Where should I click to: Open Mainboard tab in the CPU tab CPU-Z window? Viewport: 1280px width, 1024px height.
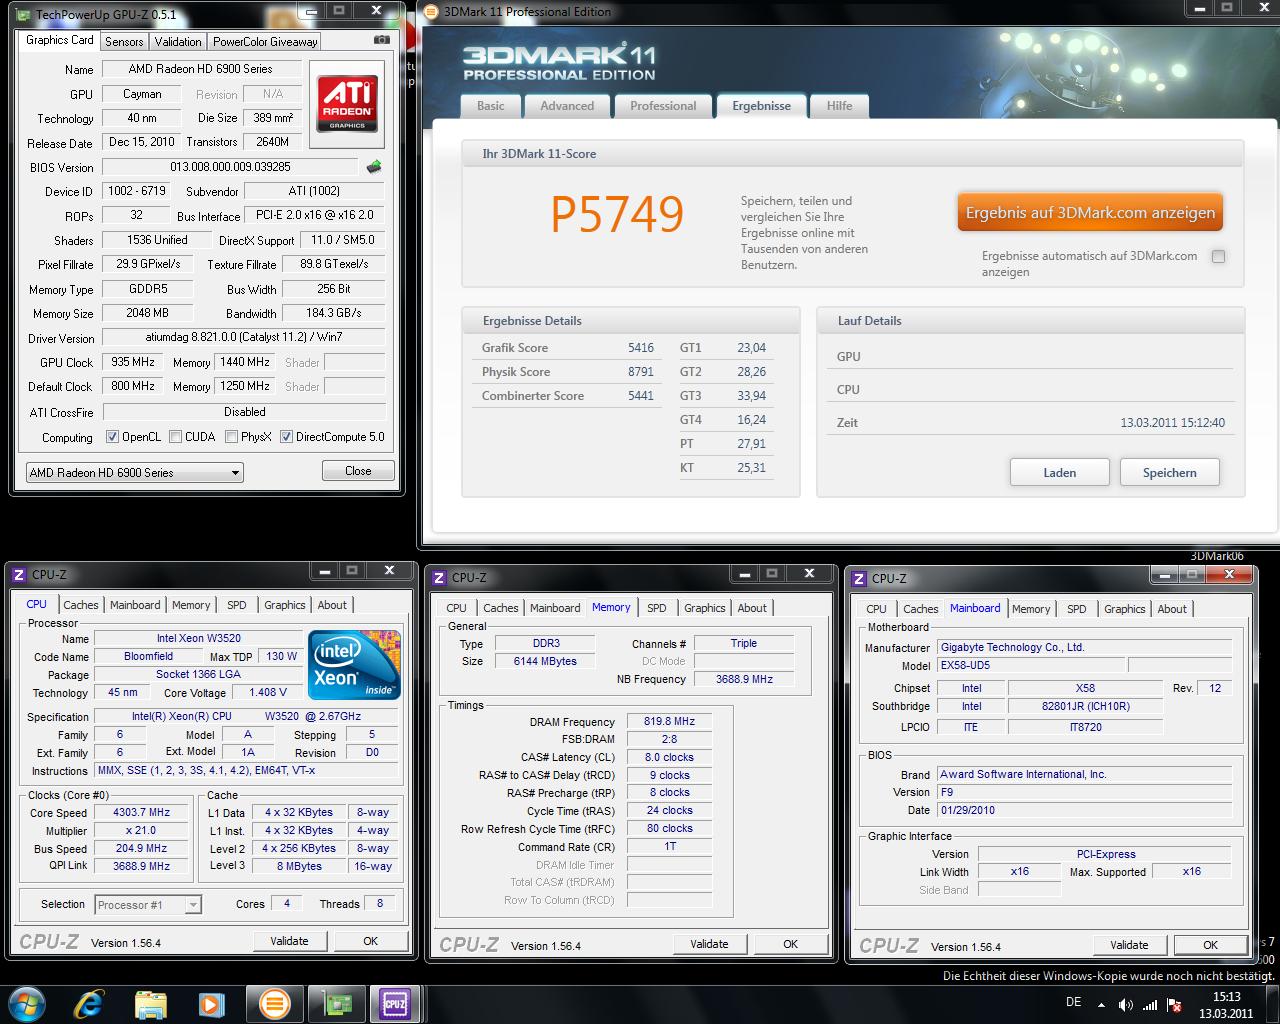(135, 605)
